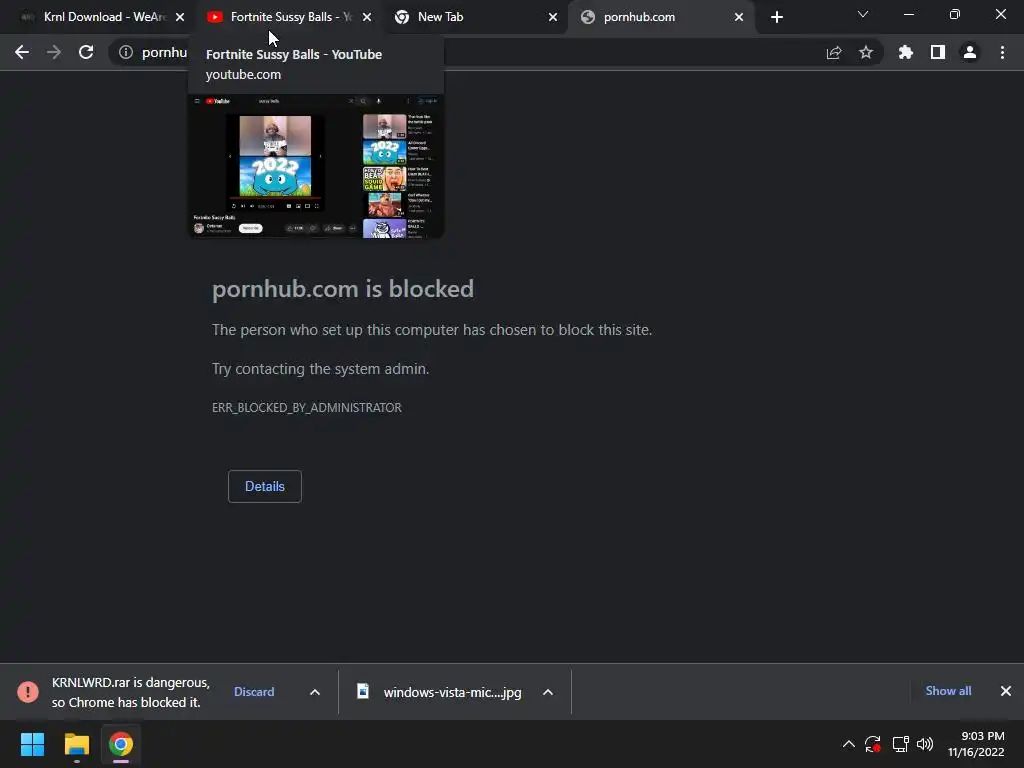Open a new tab with plus button
The image size is (1024, 768).
(x=776, y=17)
